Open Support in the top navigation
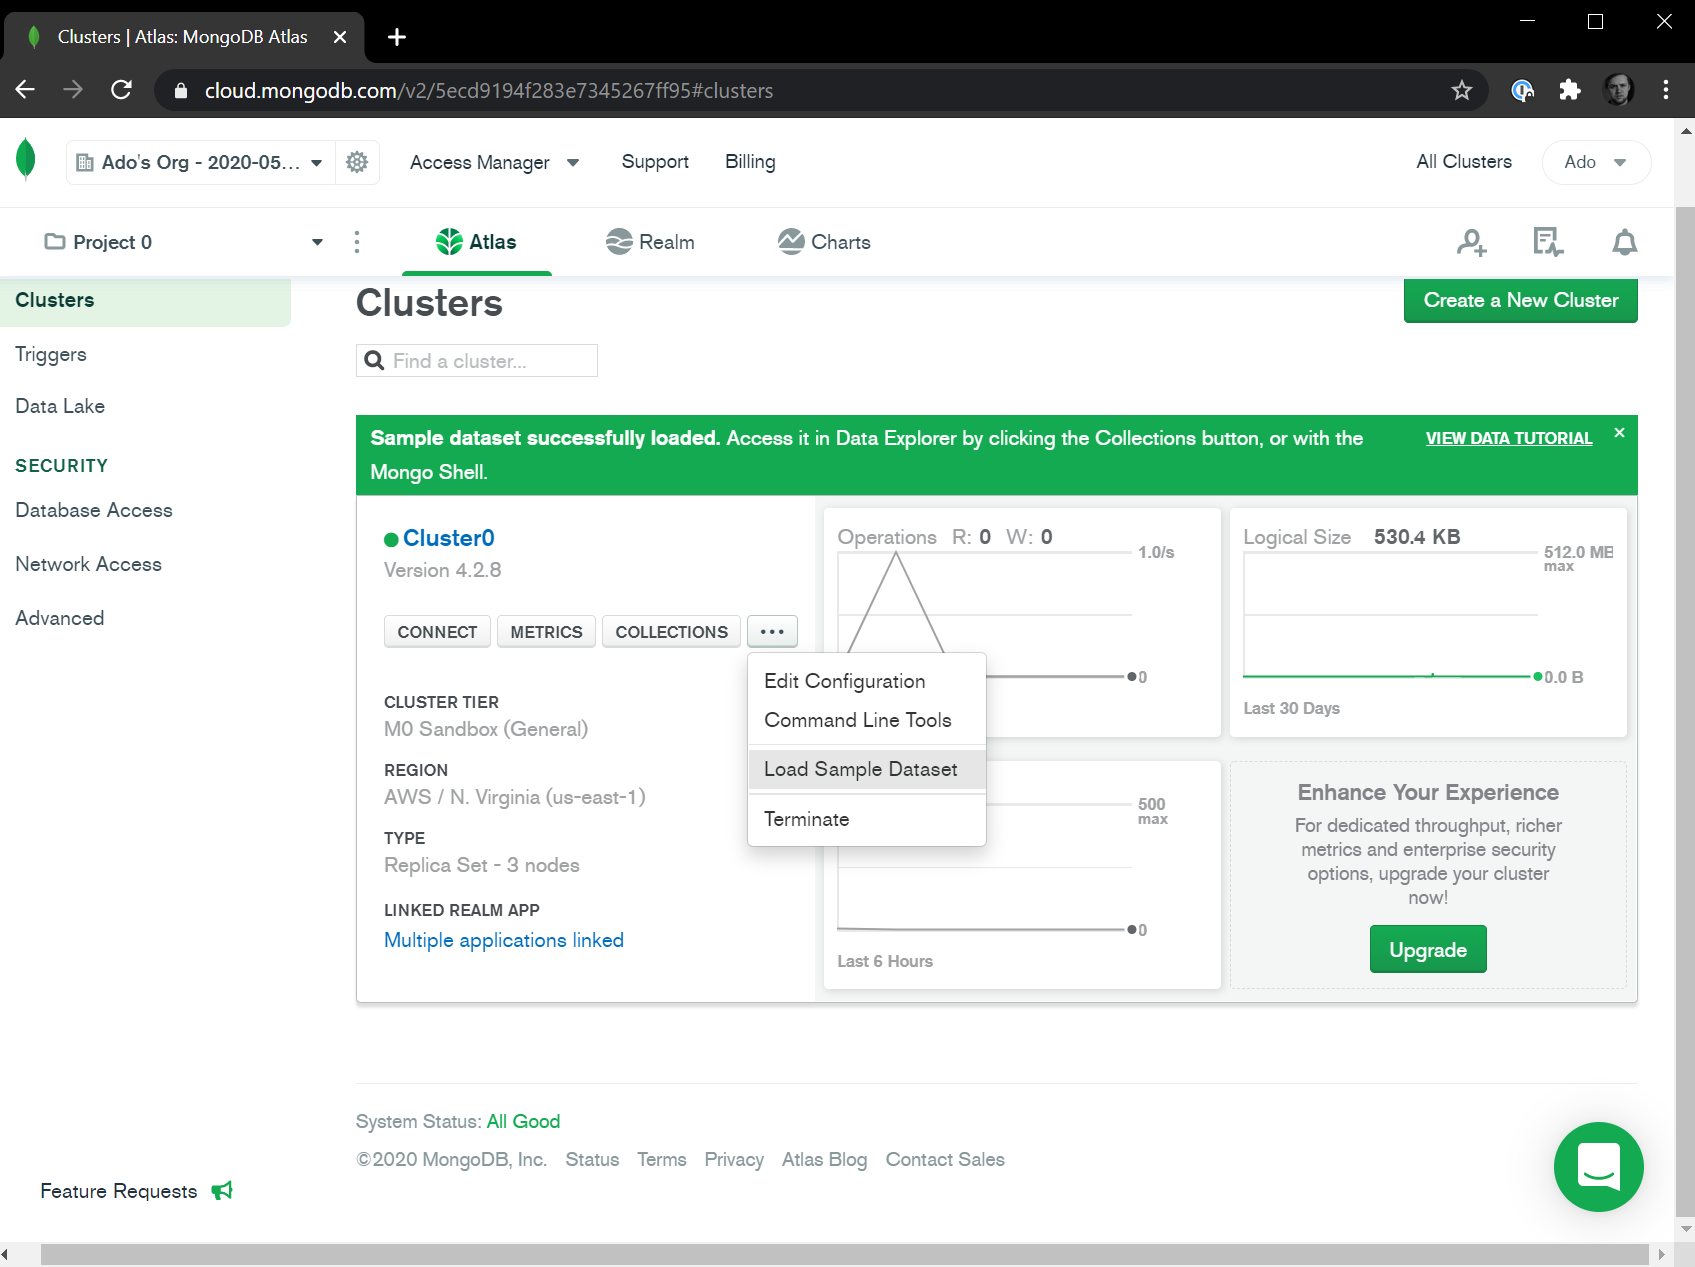 (x=655, y=162)
